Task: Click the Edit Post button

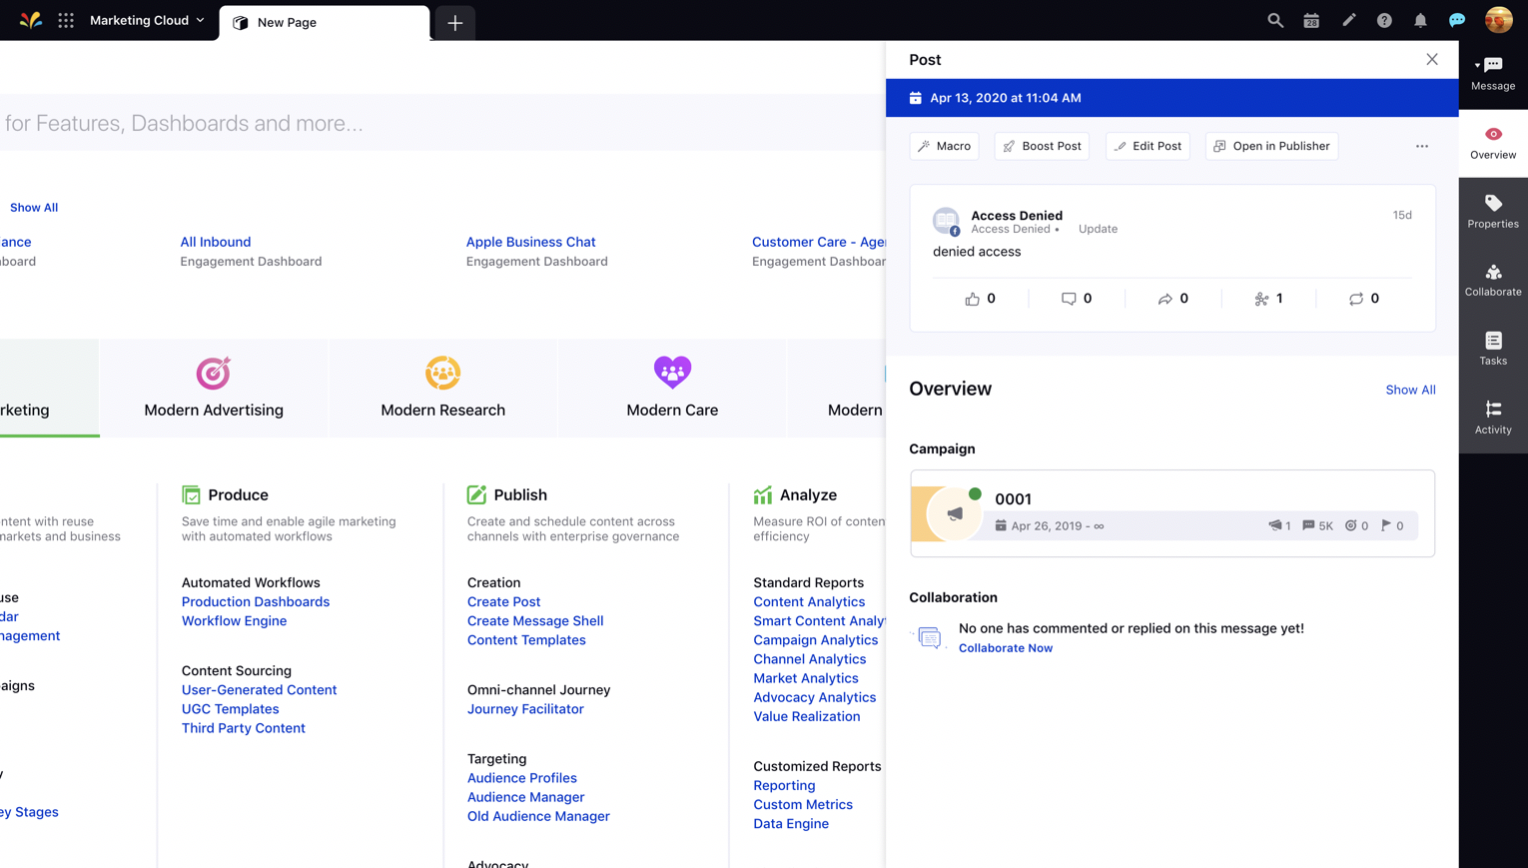Action: 1147,146
